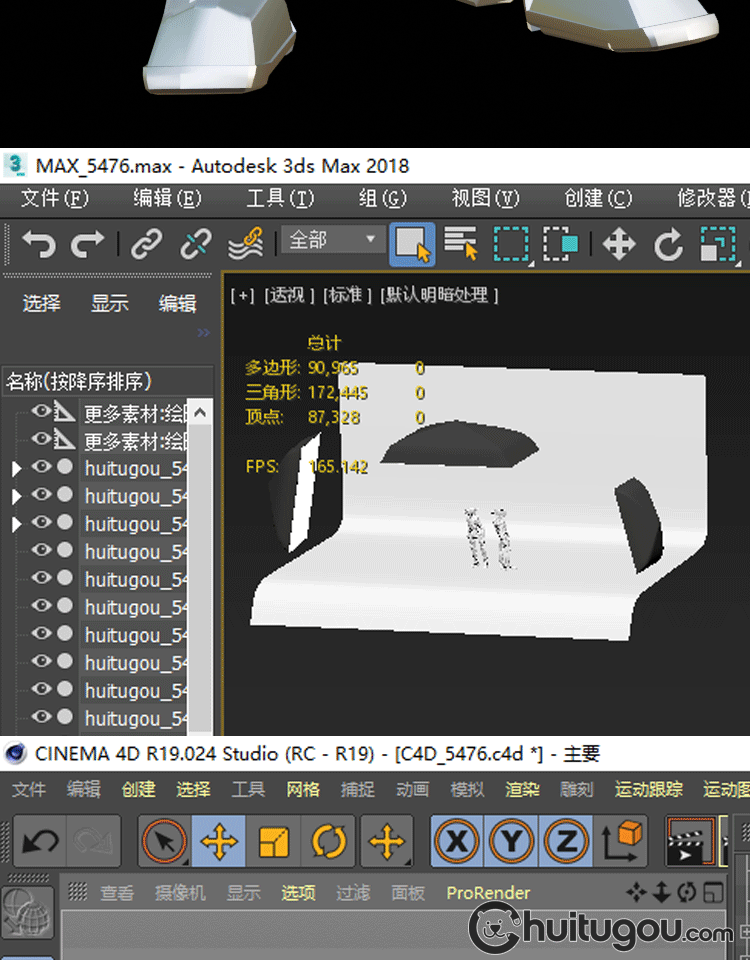
Task: Click the Bind to Space Warp icon
Action: (245, 243)
